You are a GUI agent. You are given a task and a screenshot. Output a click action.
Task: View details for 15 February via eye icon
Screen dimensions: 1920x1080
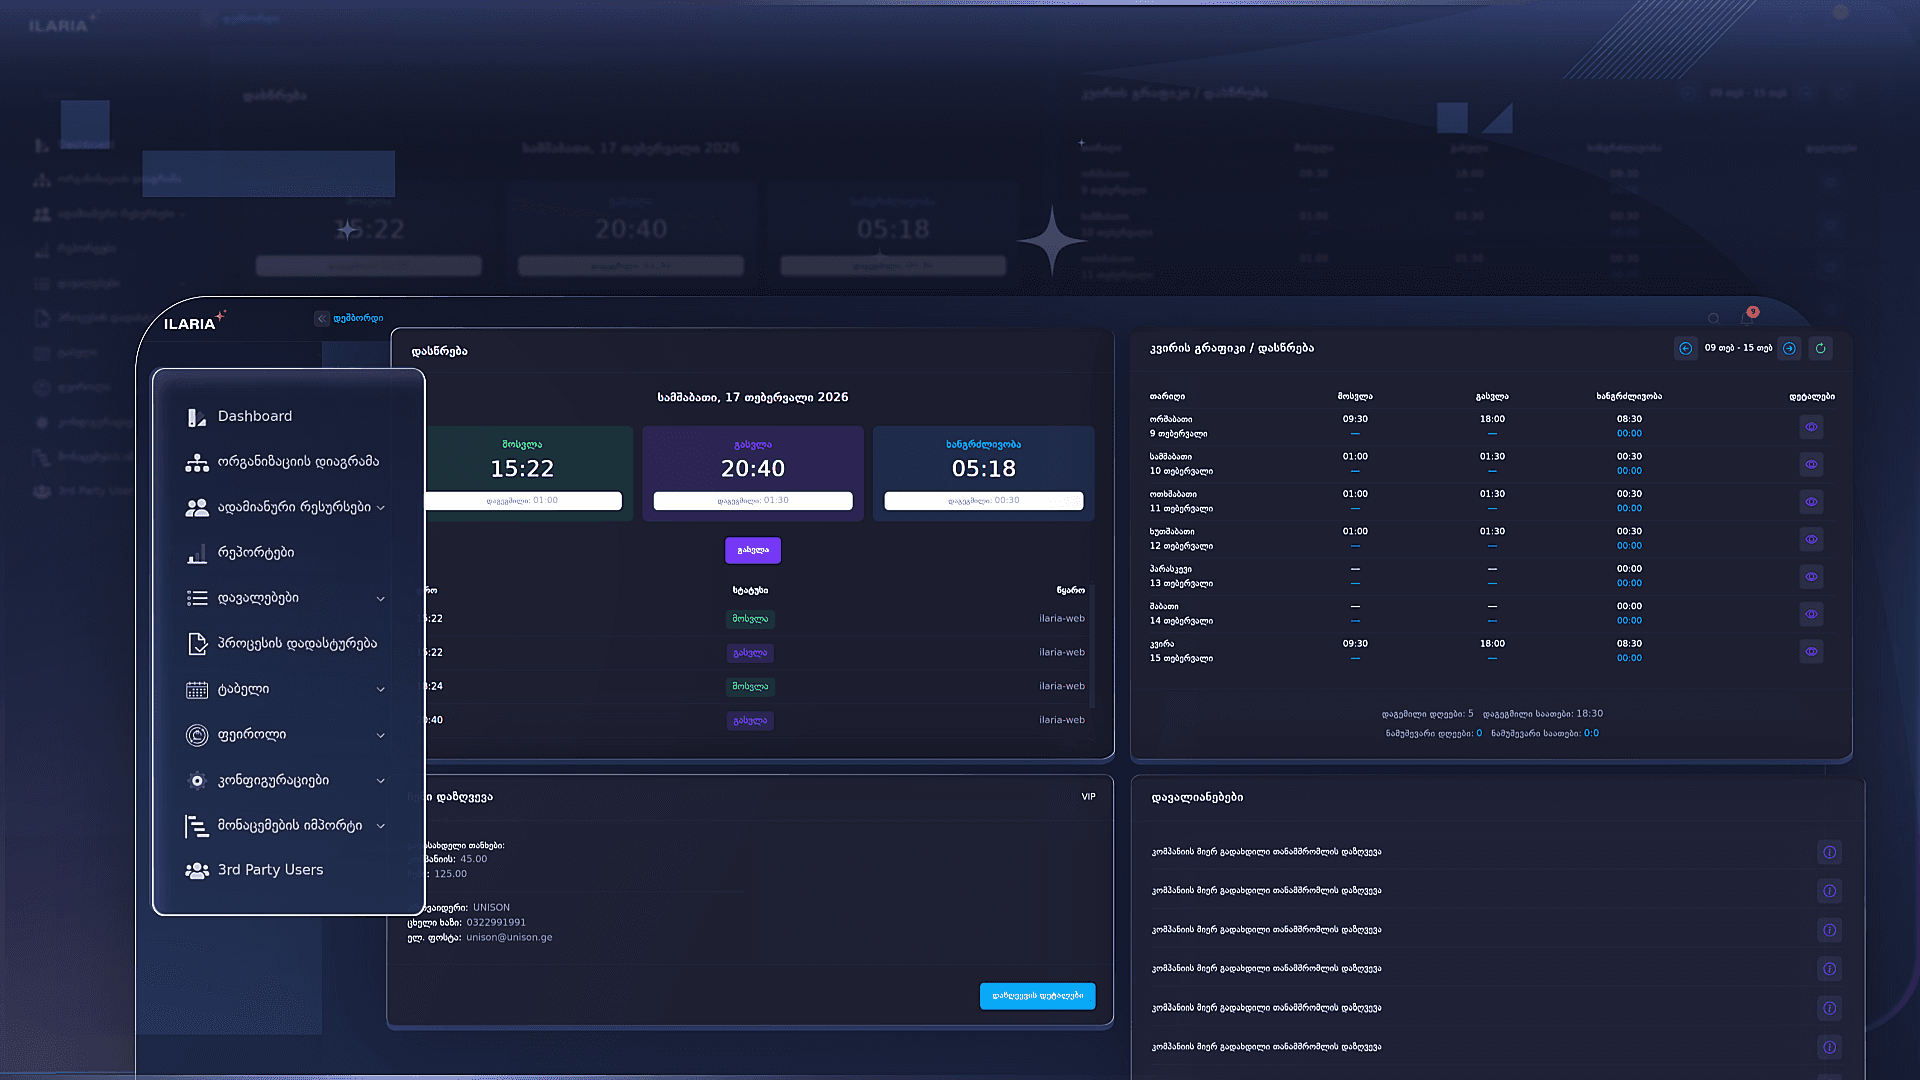[x=1811, y=651]
